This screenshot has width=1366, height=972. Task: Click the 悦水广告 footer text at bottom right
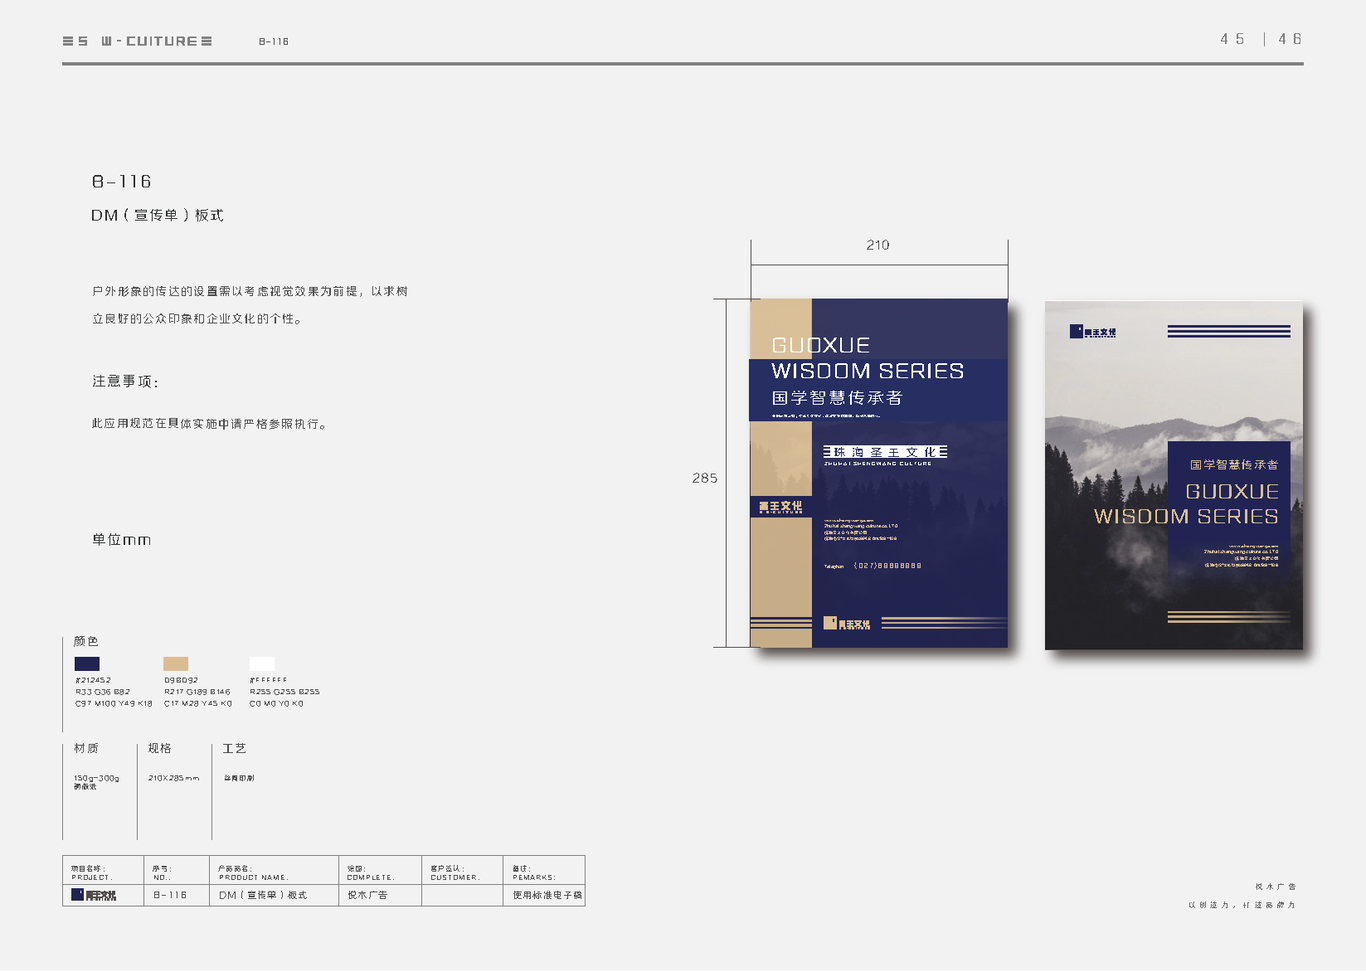click(1276, 887)
